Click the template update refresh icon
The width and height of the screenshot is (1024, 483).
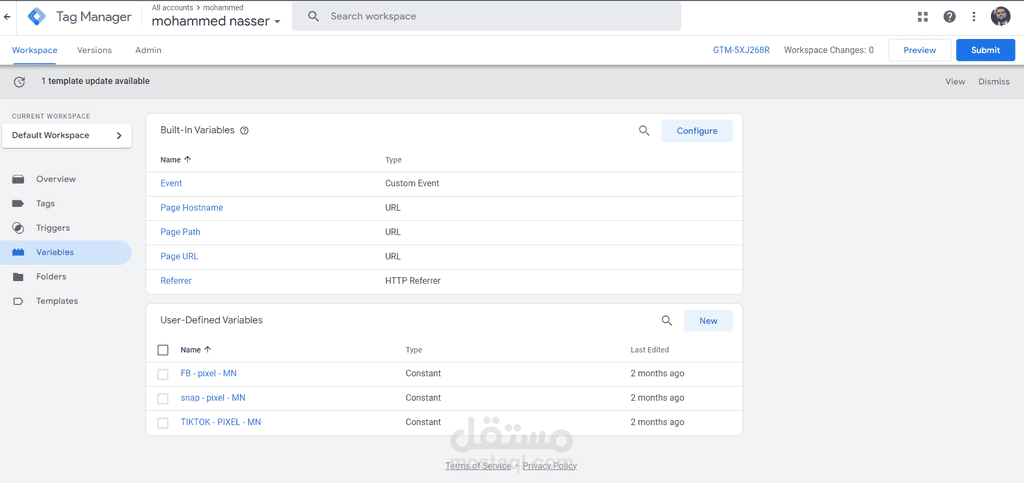point(20,82)
